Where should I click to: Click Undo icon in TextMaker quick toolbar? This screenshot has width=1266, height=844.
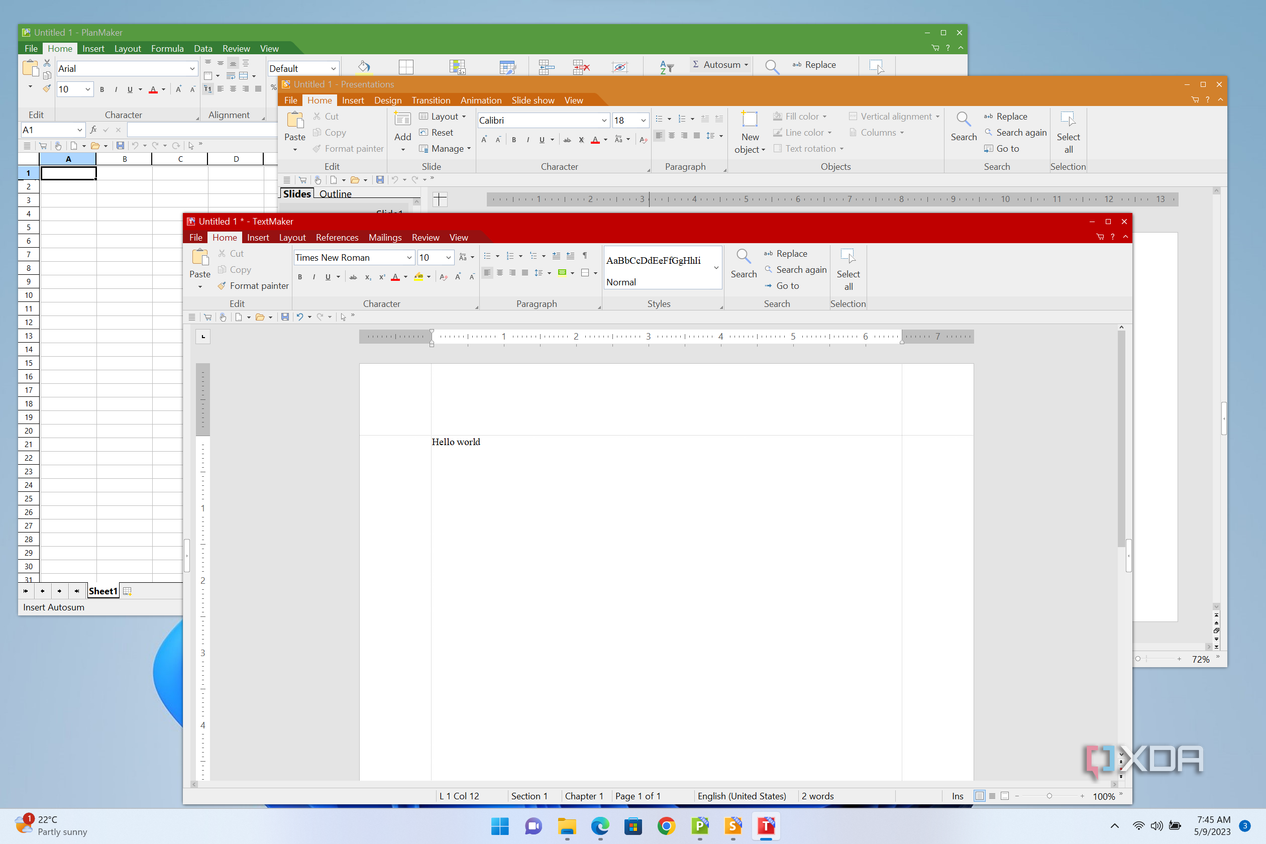click(299, 317)
